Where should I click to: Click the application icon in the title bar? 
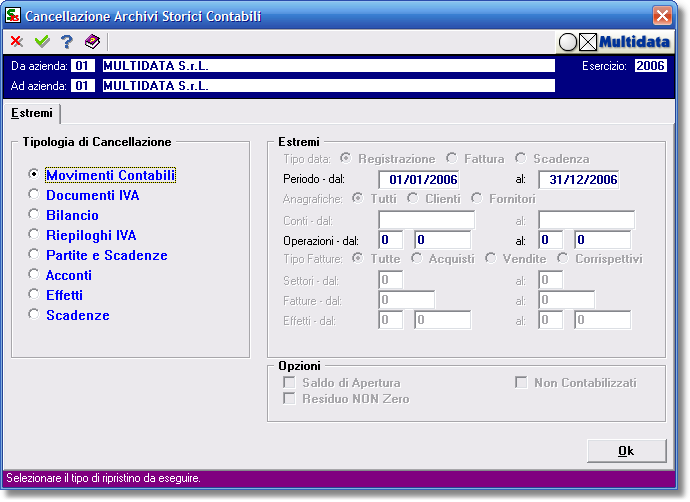coord(12,15)
